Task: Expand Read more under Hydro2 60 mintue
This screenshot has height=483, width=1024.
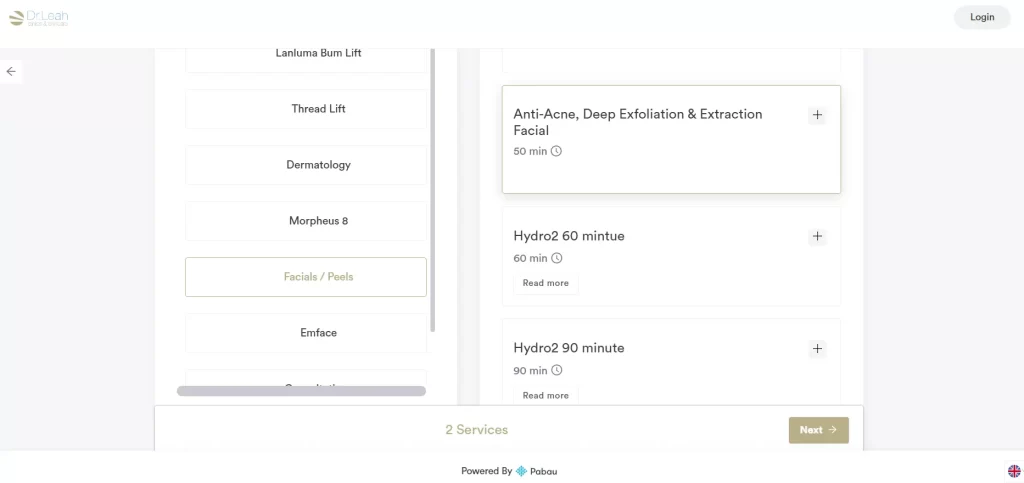Action: 546,284
